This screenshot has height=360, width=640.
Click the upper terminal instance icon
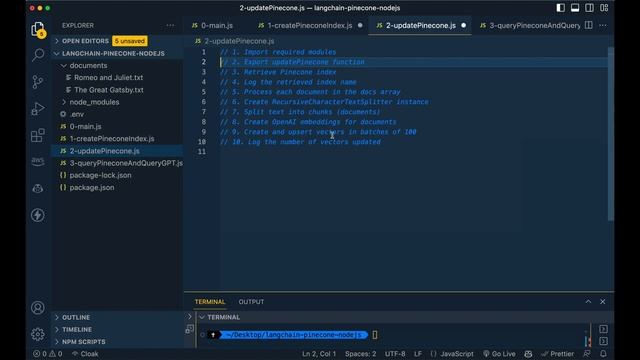click(603, 329)
